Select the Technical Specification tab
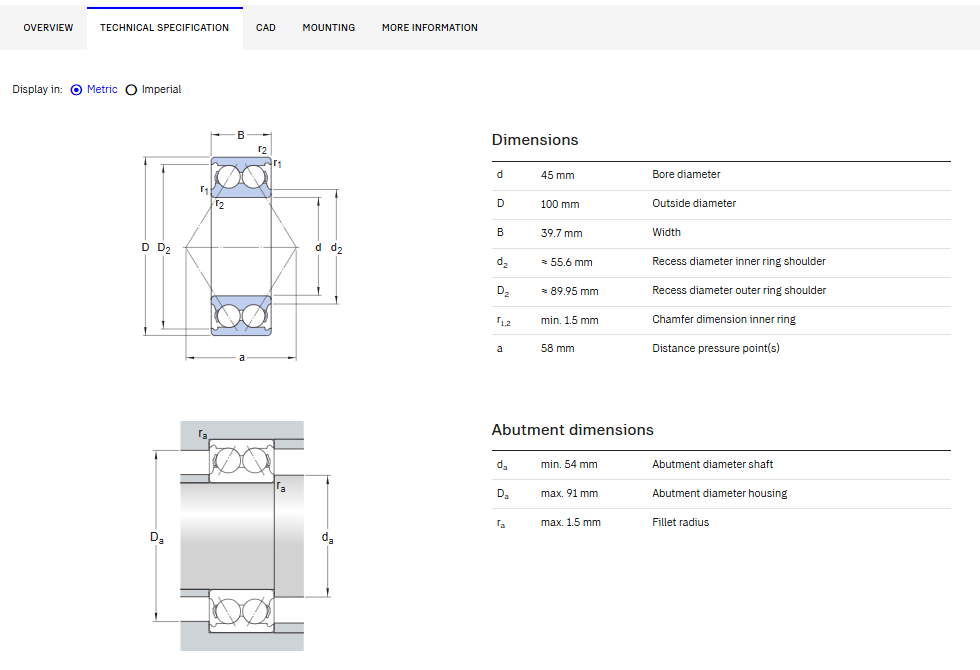980x670 pixels. pos(164,28)
